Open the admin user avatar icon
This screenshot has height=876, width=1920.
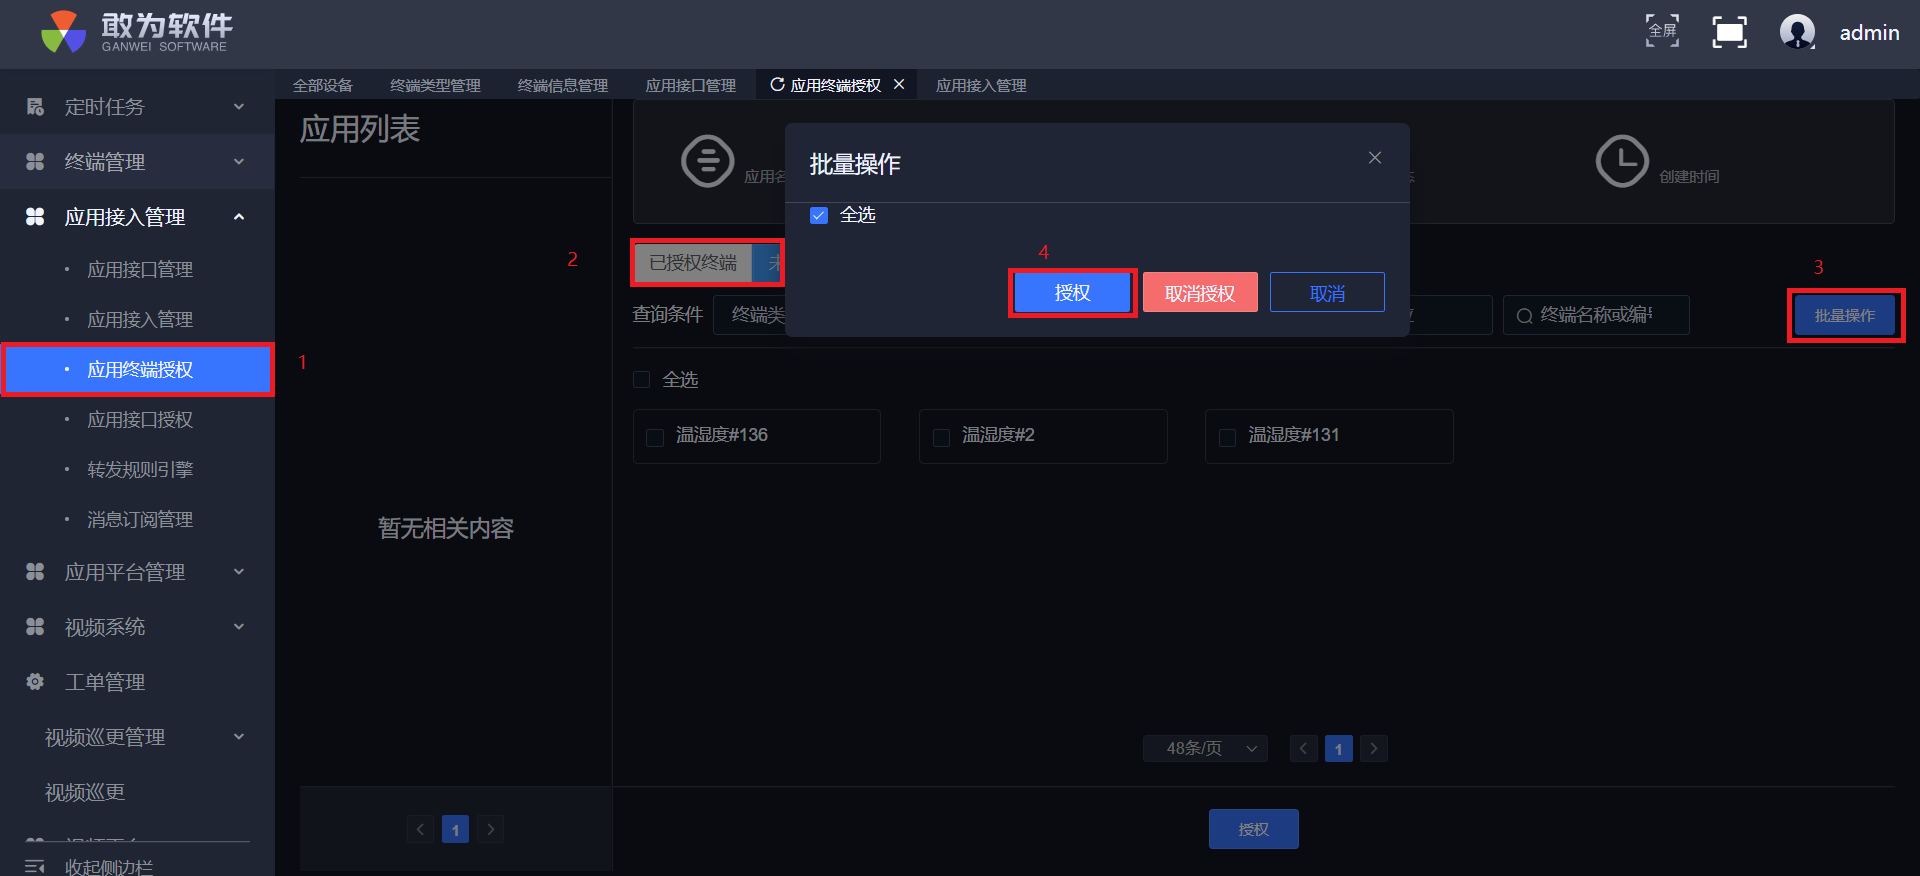pyautogui.click(x=1797, y=32)
